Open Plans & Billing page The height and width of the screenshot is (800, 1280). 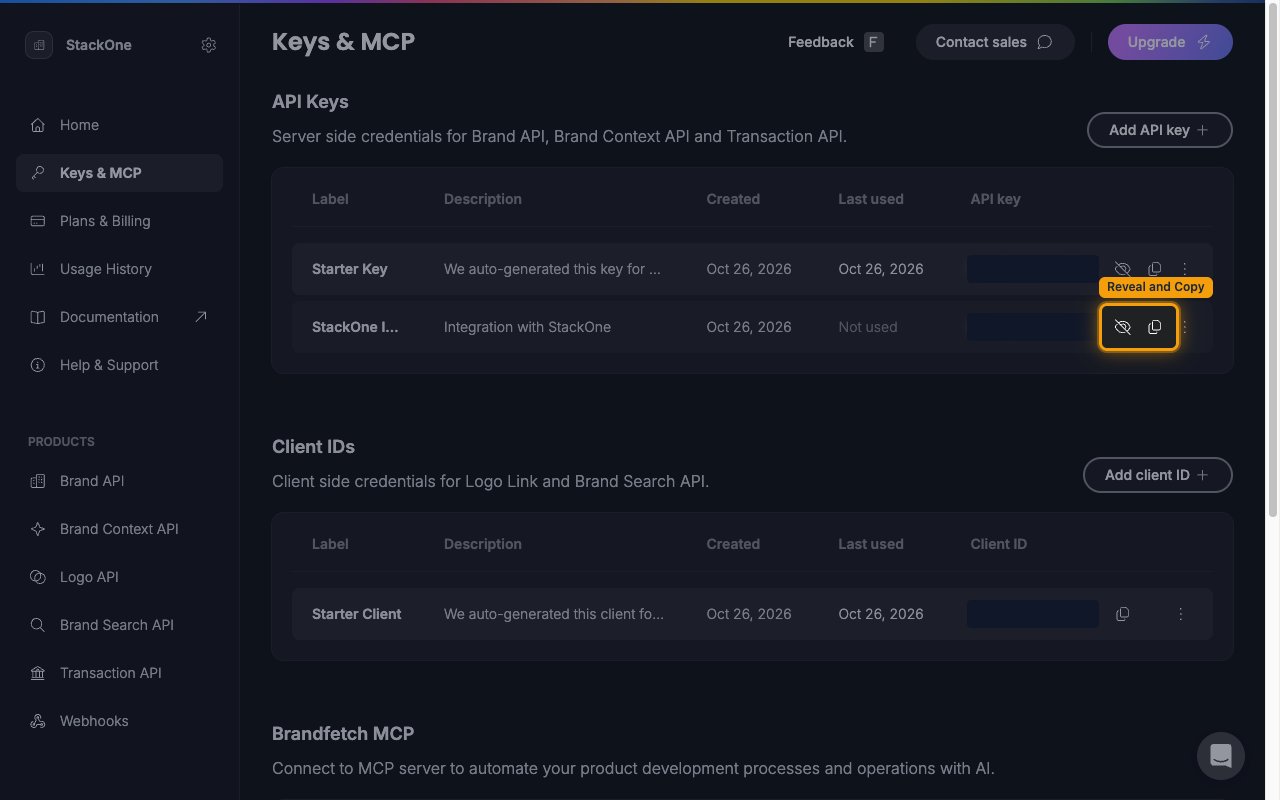tap(119, 221)
